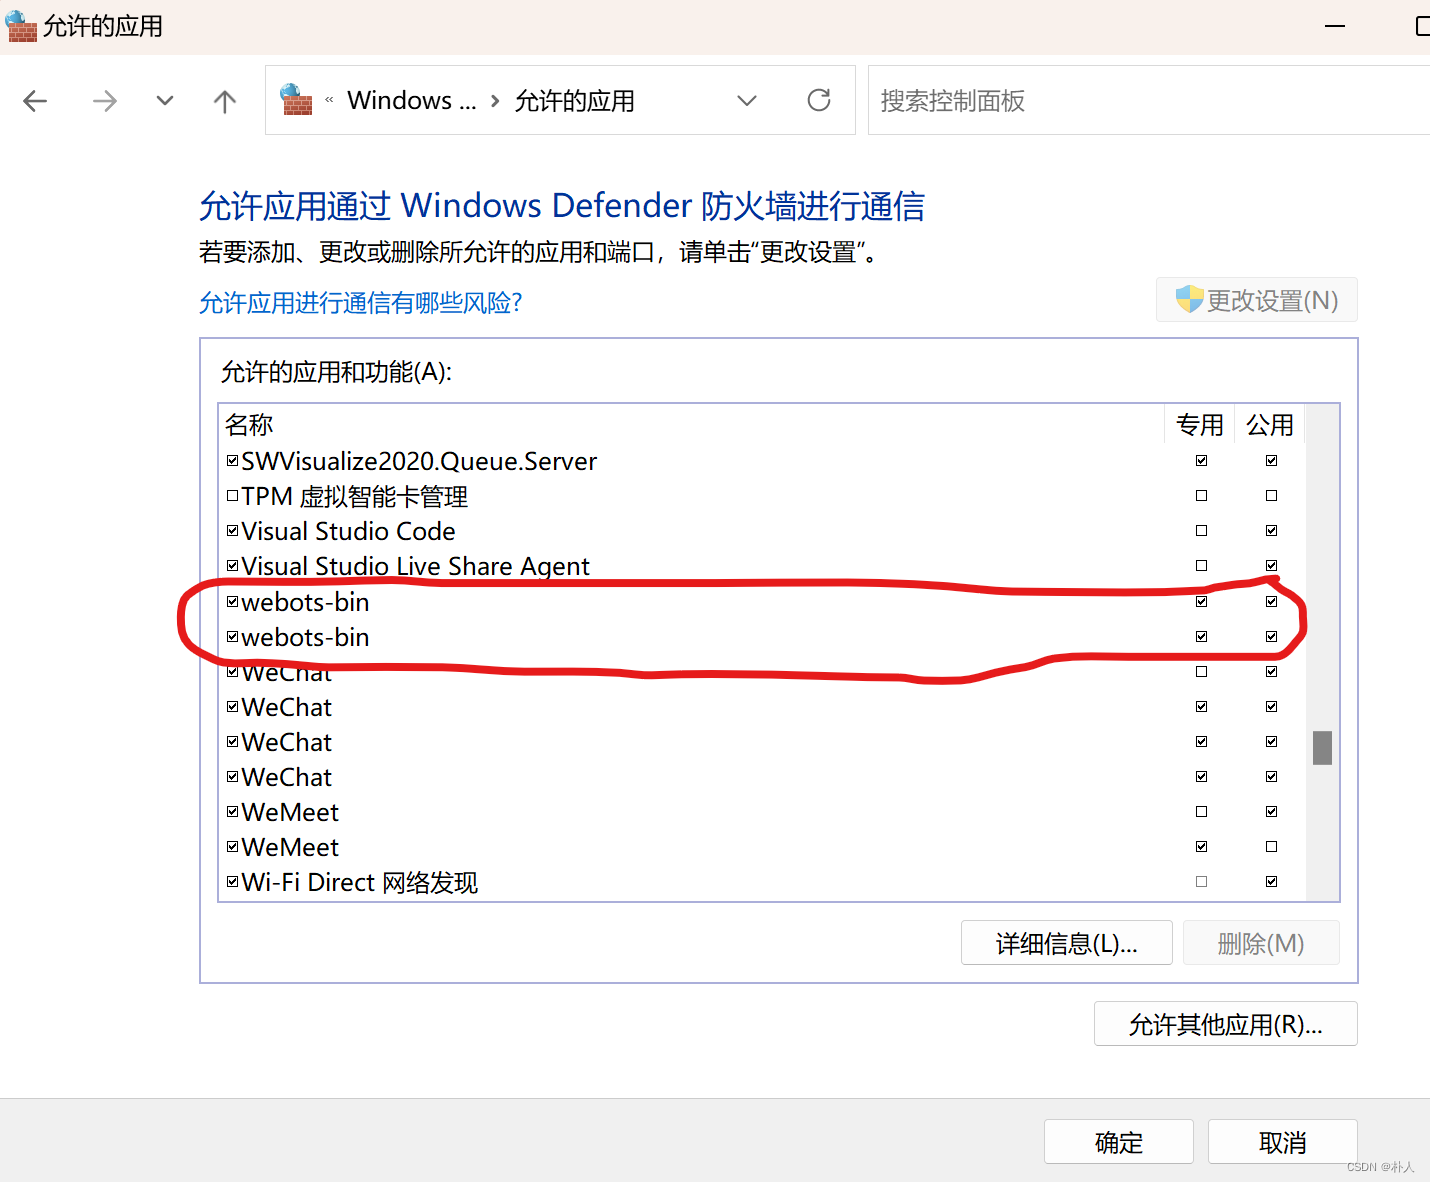Cancel with the 取消 button
The width and height of the screenshot is (1430, 1182).
1283,1142
